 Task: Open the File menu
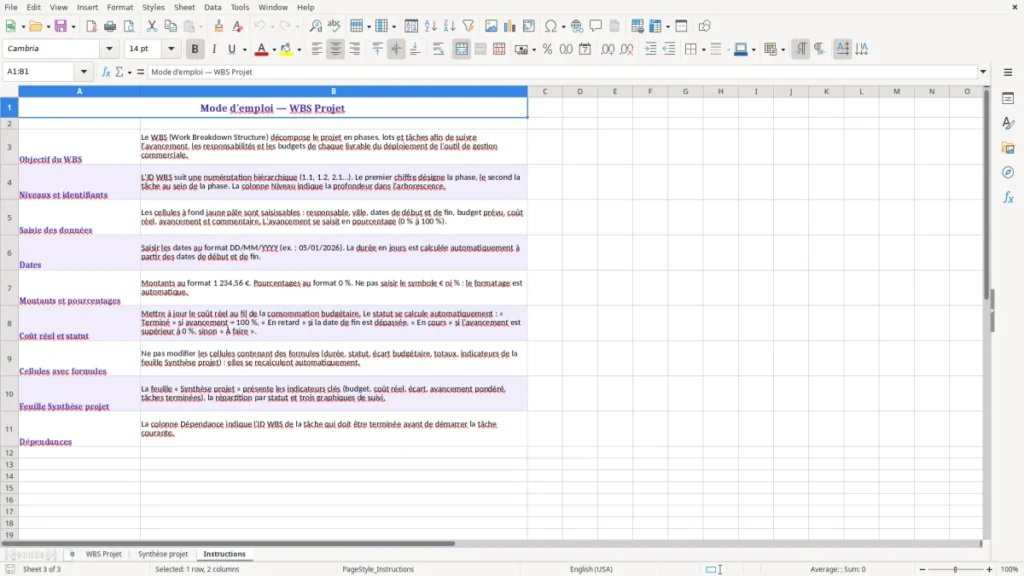click(11, 7)
